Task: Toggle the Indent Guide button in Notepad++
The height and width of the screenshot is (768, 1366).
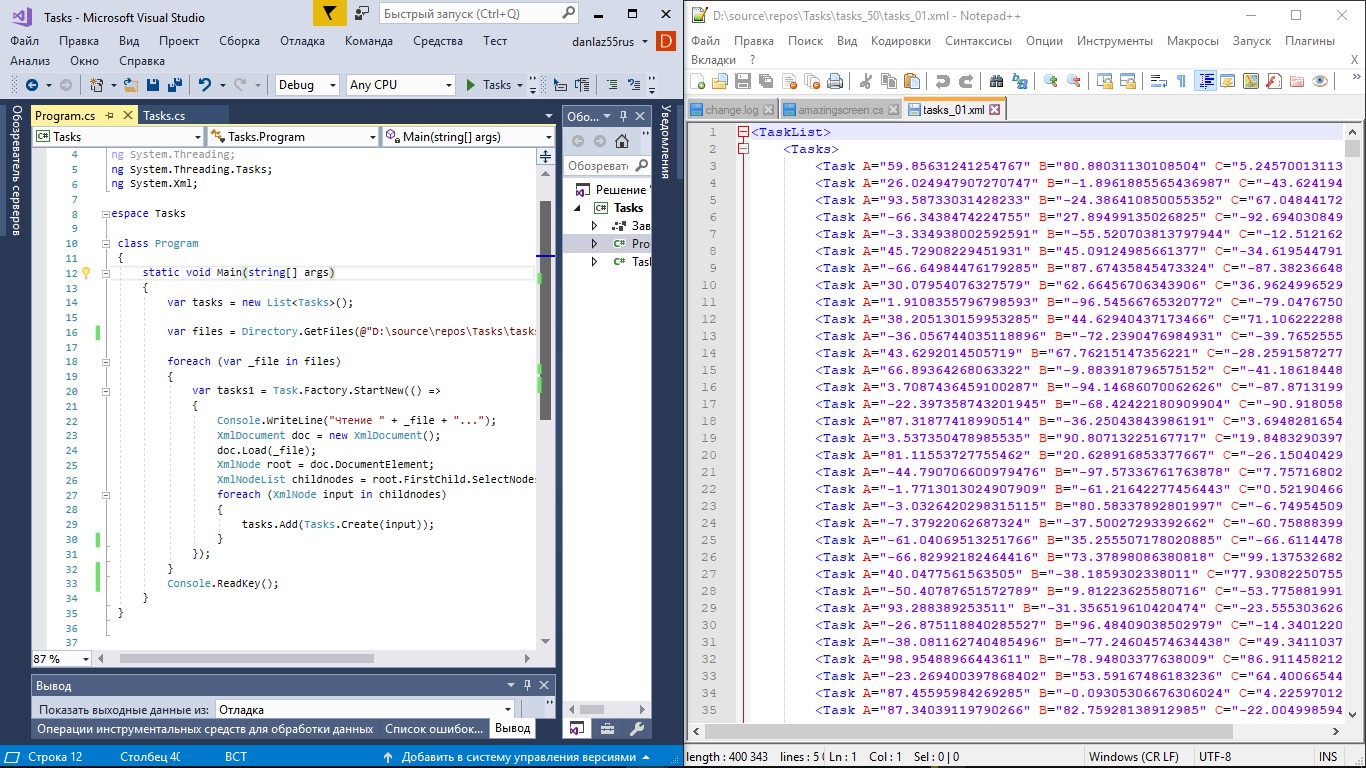Action: click(x=1207, y=82)
